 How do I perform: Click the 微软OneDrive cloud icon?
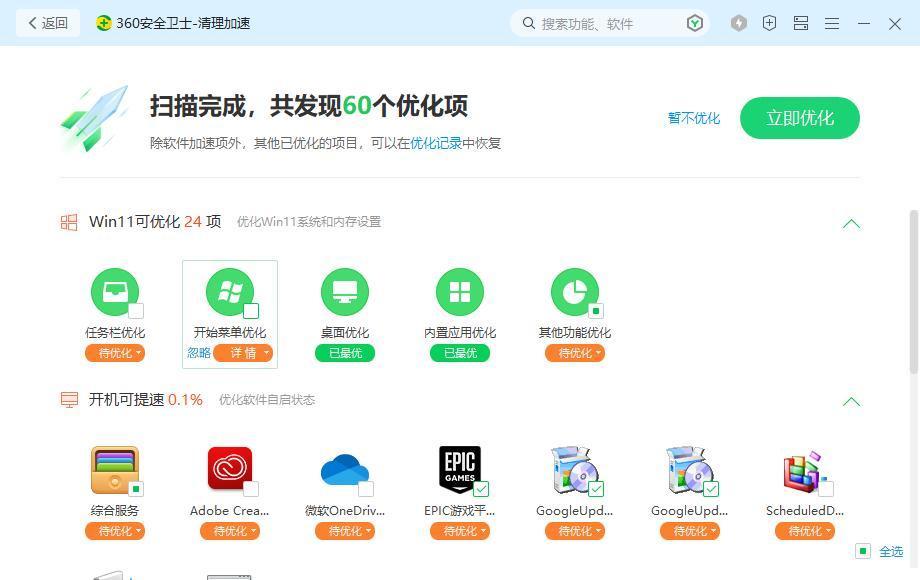[345, 470]
